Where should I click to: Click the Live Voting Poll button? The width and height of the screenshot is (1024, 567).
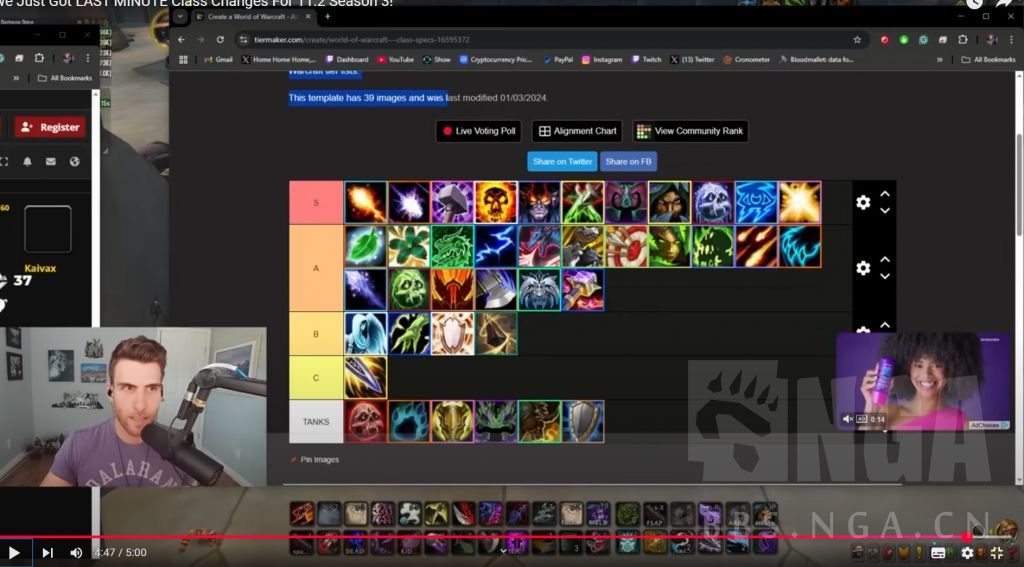coord(478,131)
